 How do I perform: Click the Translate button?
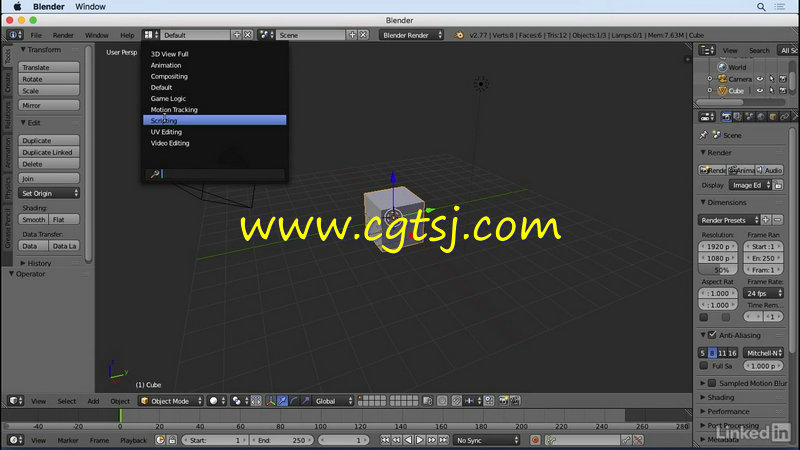(x=49, y=67)
